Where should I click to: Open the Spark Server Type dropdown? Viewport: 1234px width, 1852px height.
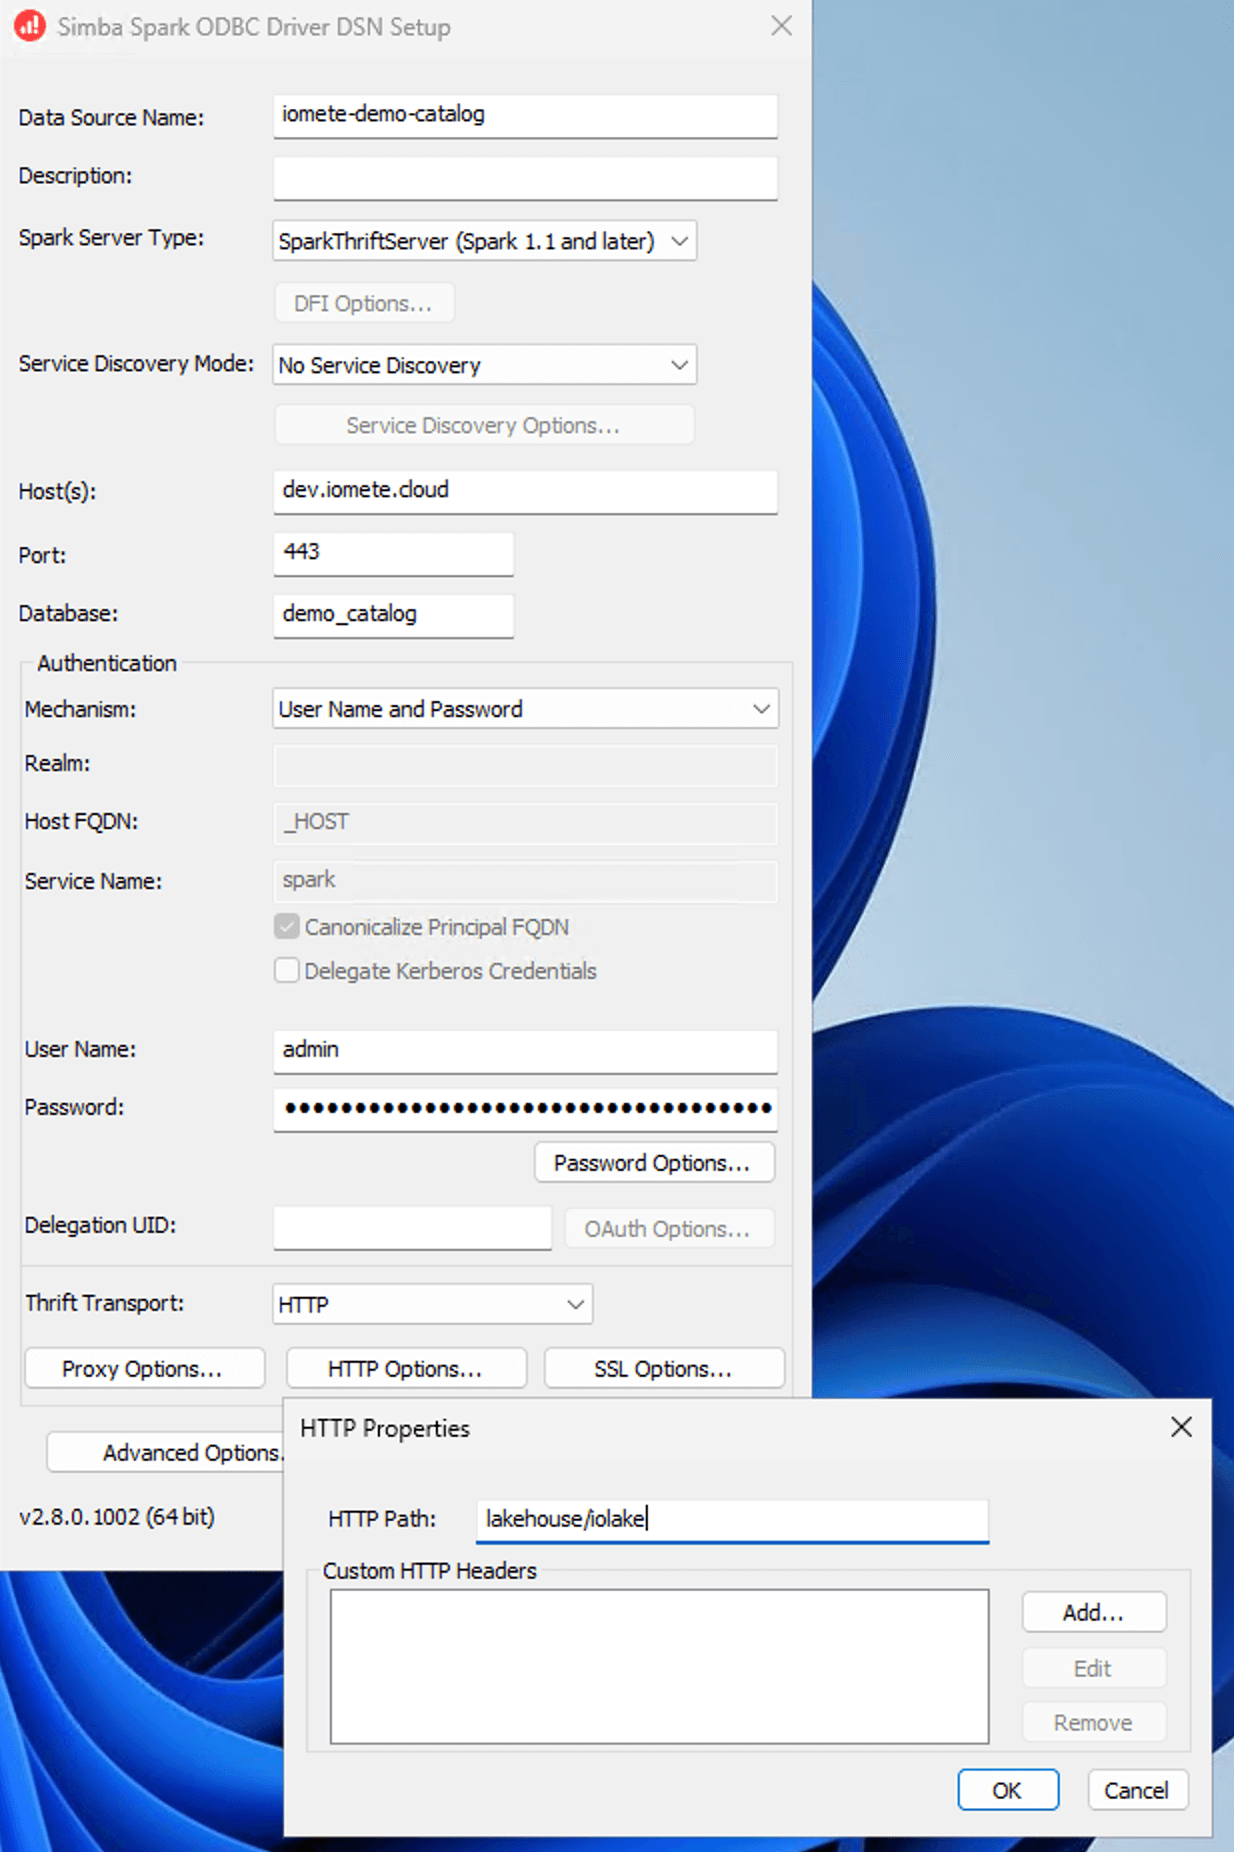pos(484,241)
